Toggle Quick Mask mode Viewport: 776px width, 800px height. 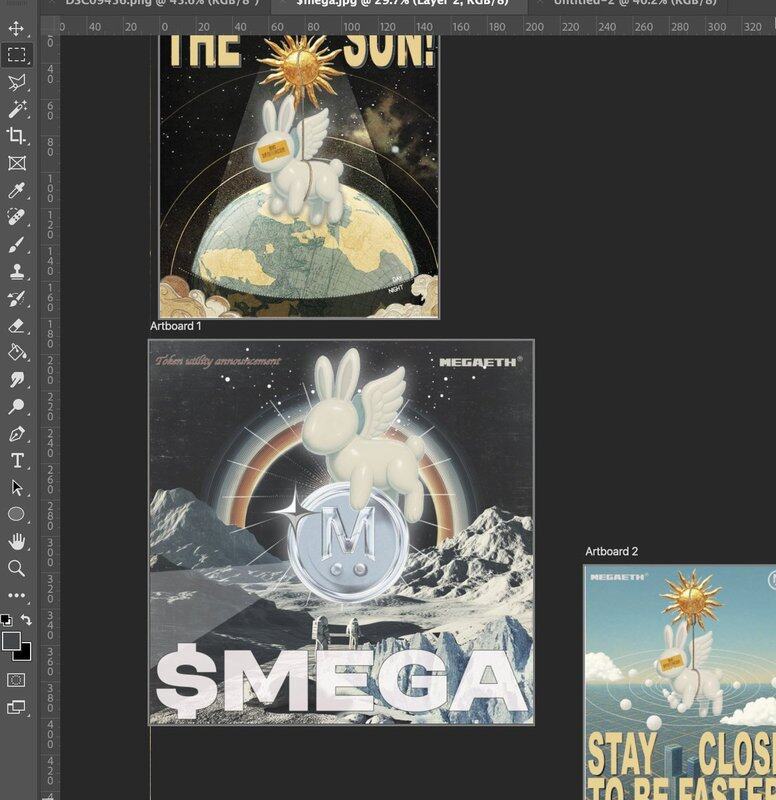16,680
